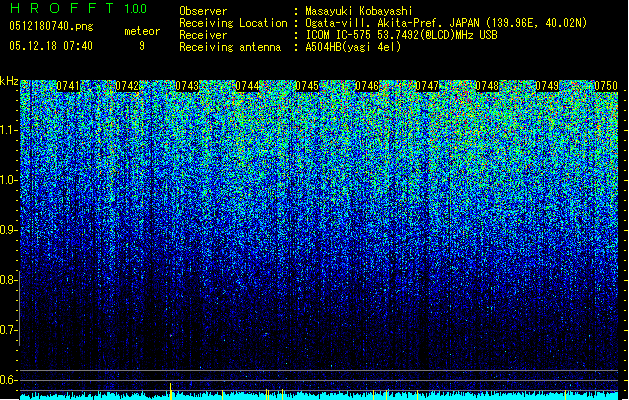Click the Observer label
Image resolution: width=629 pixels, height=400 pixels.
pos(203,11)
